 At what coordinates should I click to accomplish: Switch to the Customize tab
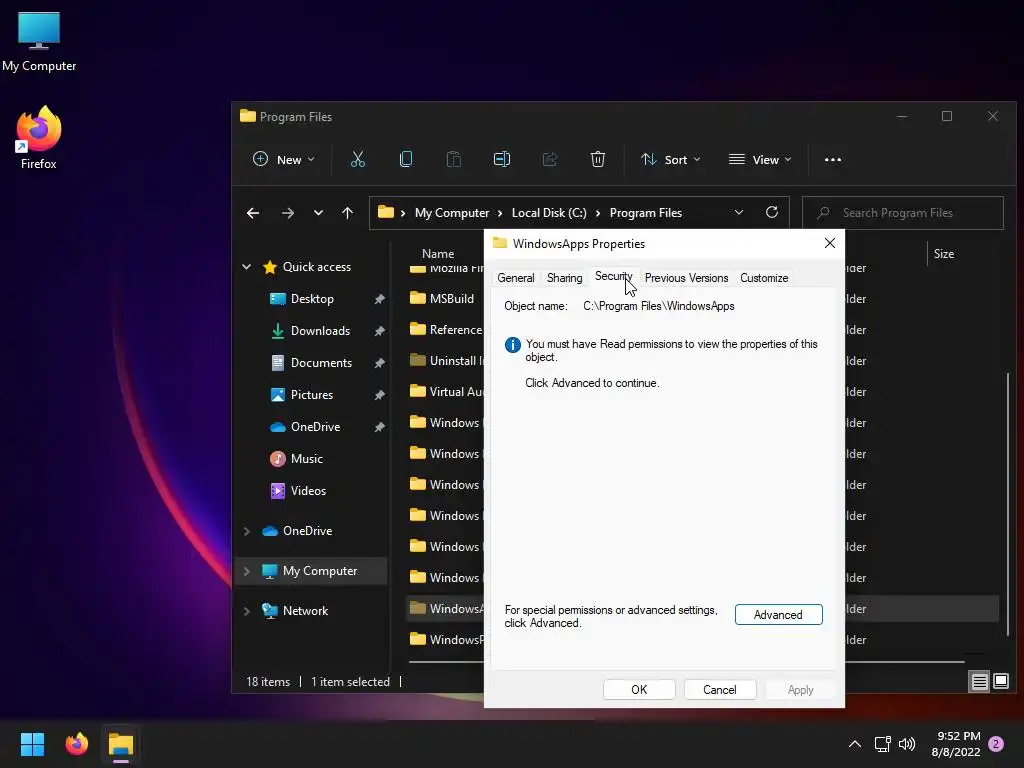coord(764,278)
